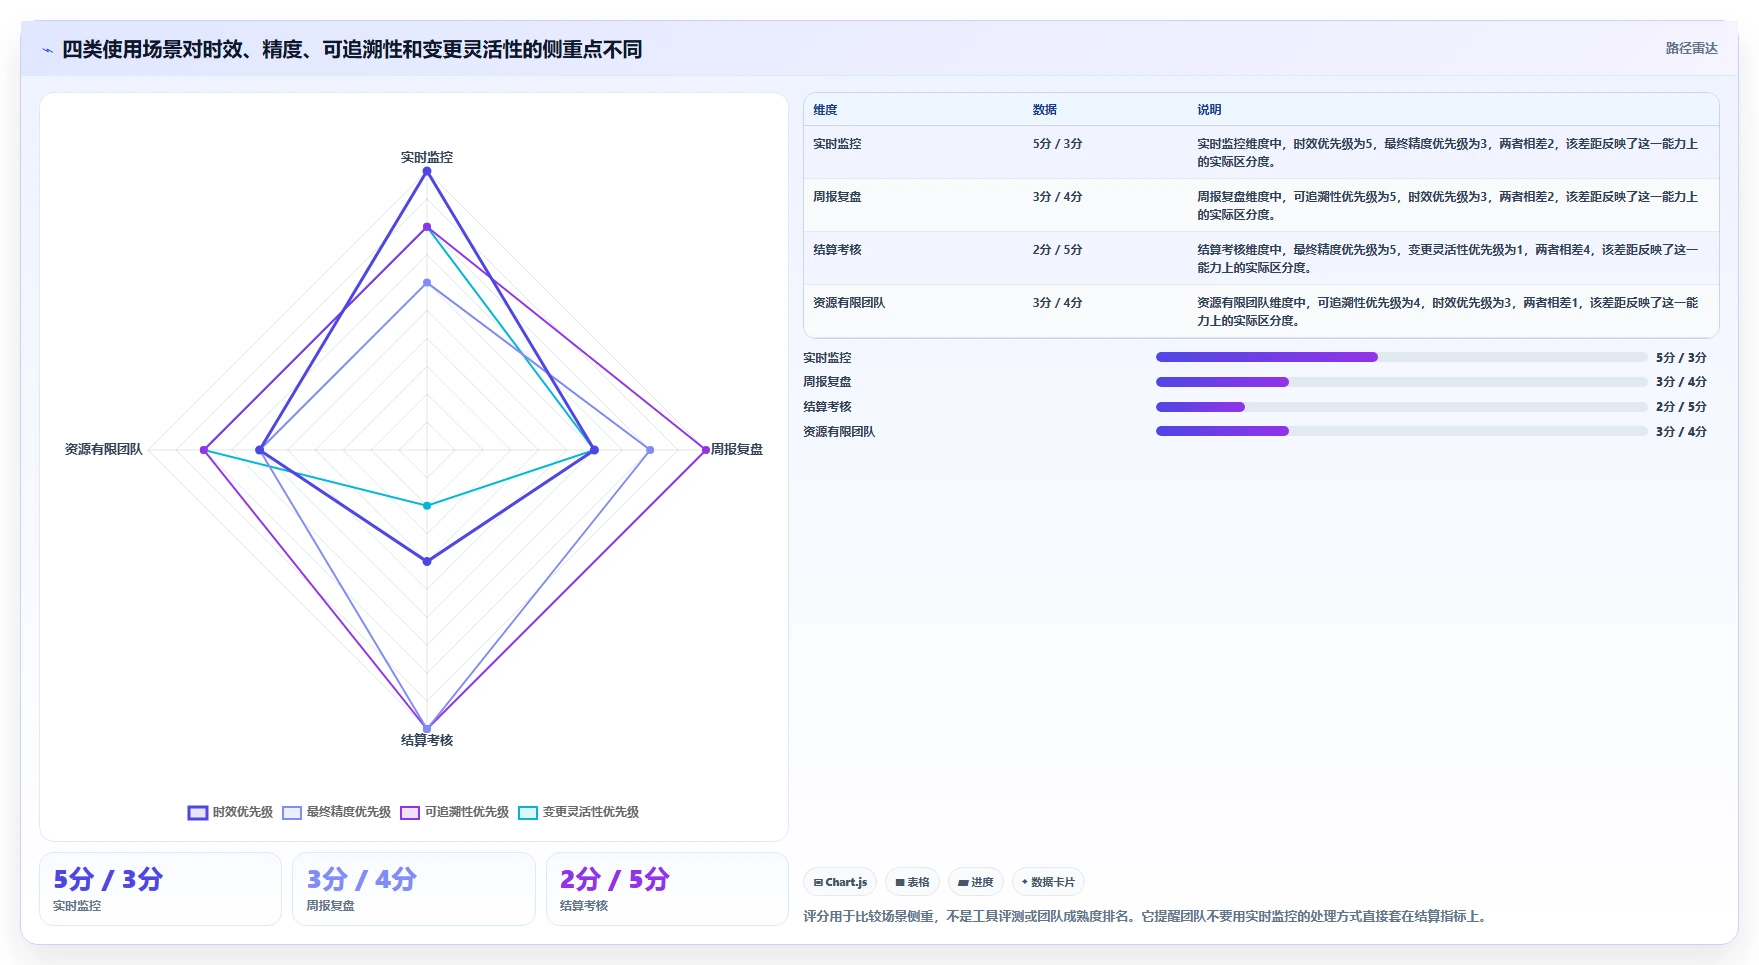Viewport: 1759px width, 965px height.
Task: Click the dark-blue point on the 结算考核 axis
Action: [x=427, y=562]
